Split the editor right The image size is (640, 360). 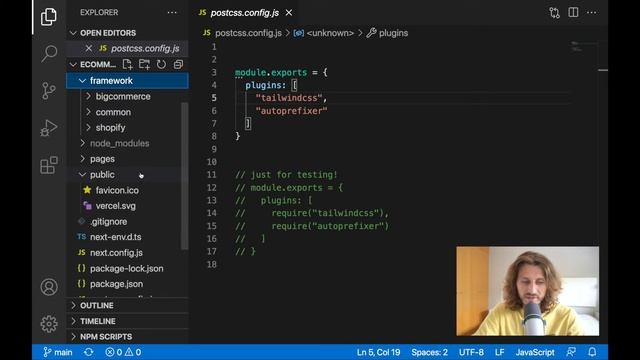(573, 13)
